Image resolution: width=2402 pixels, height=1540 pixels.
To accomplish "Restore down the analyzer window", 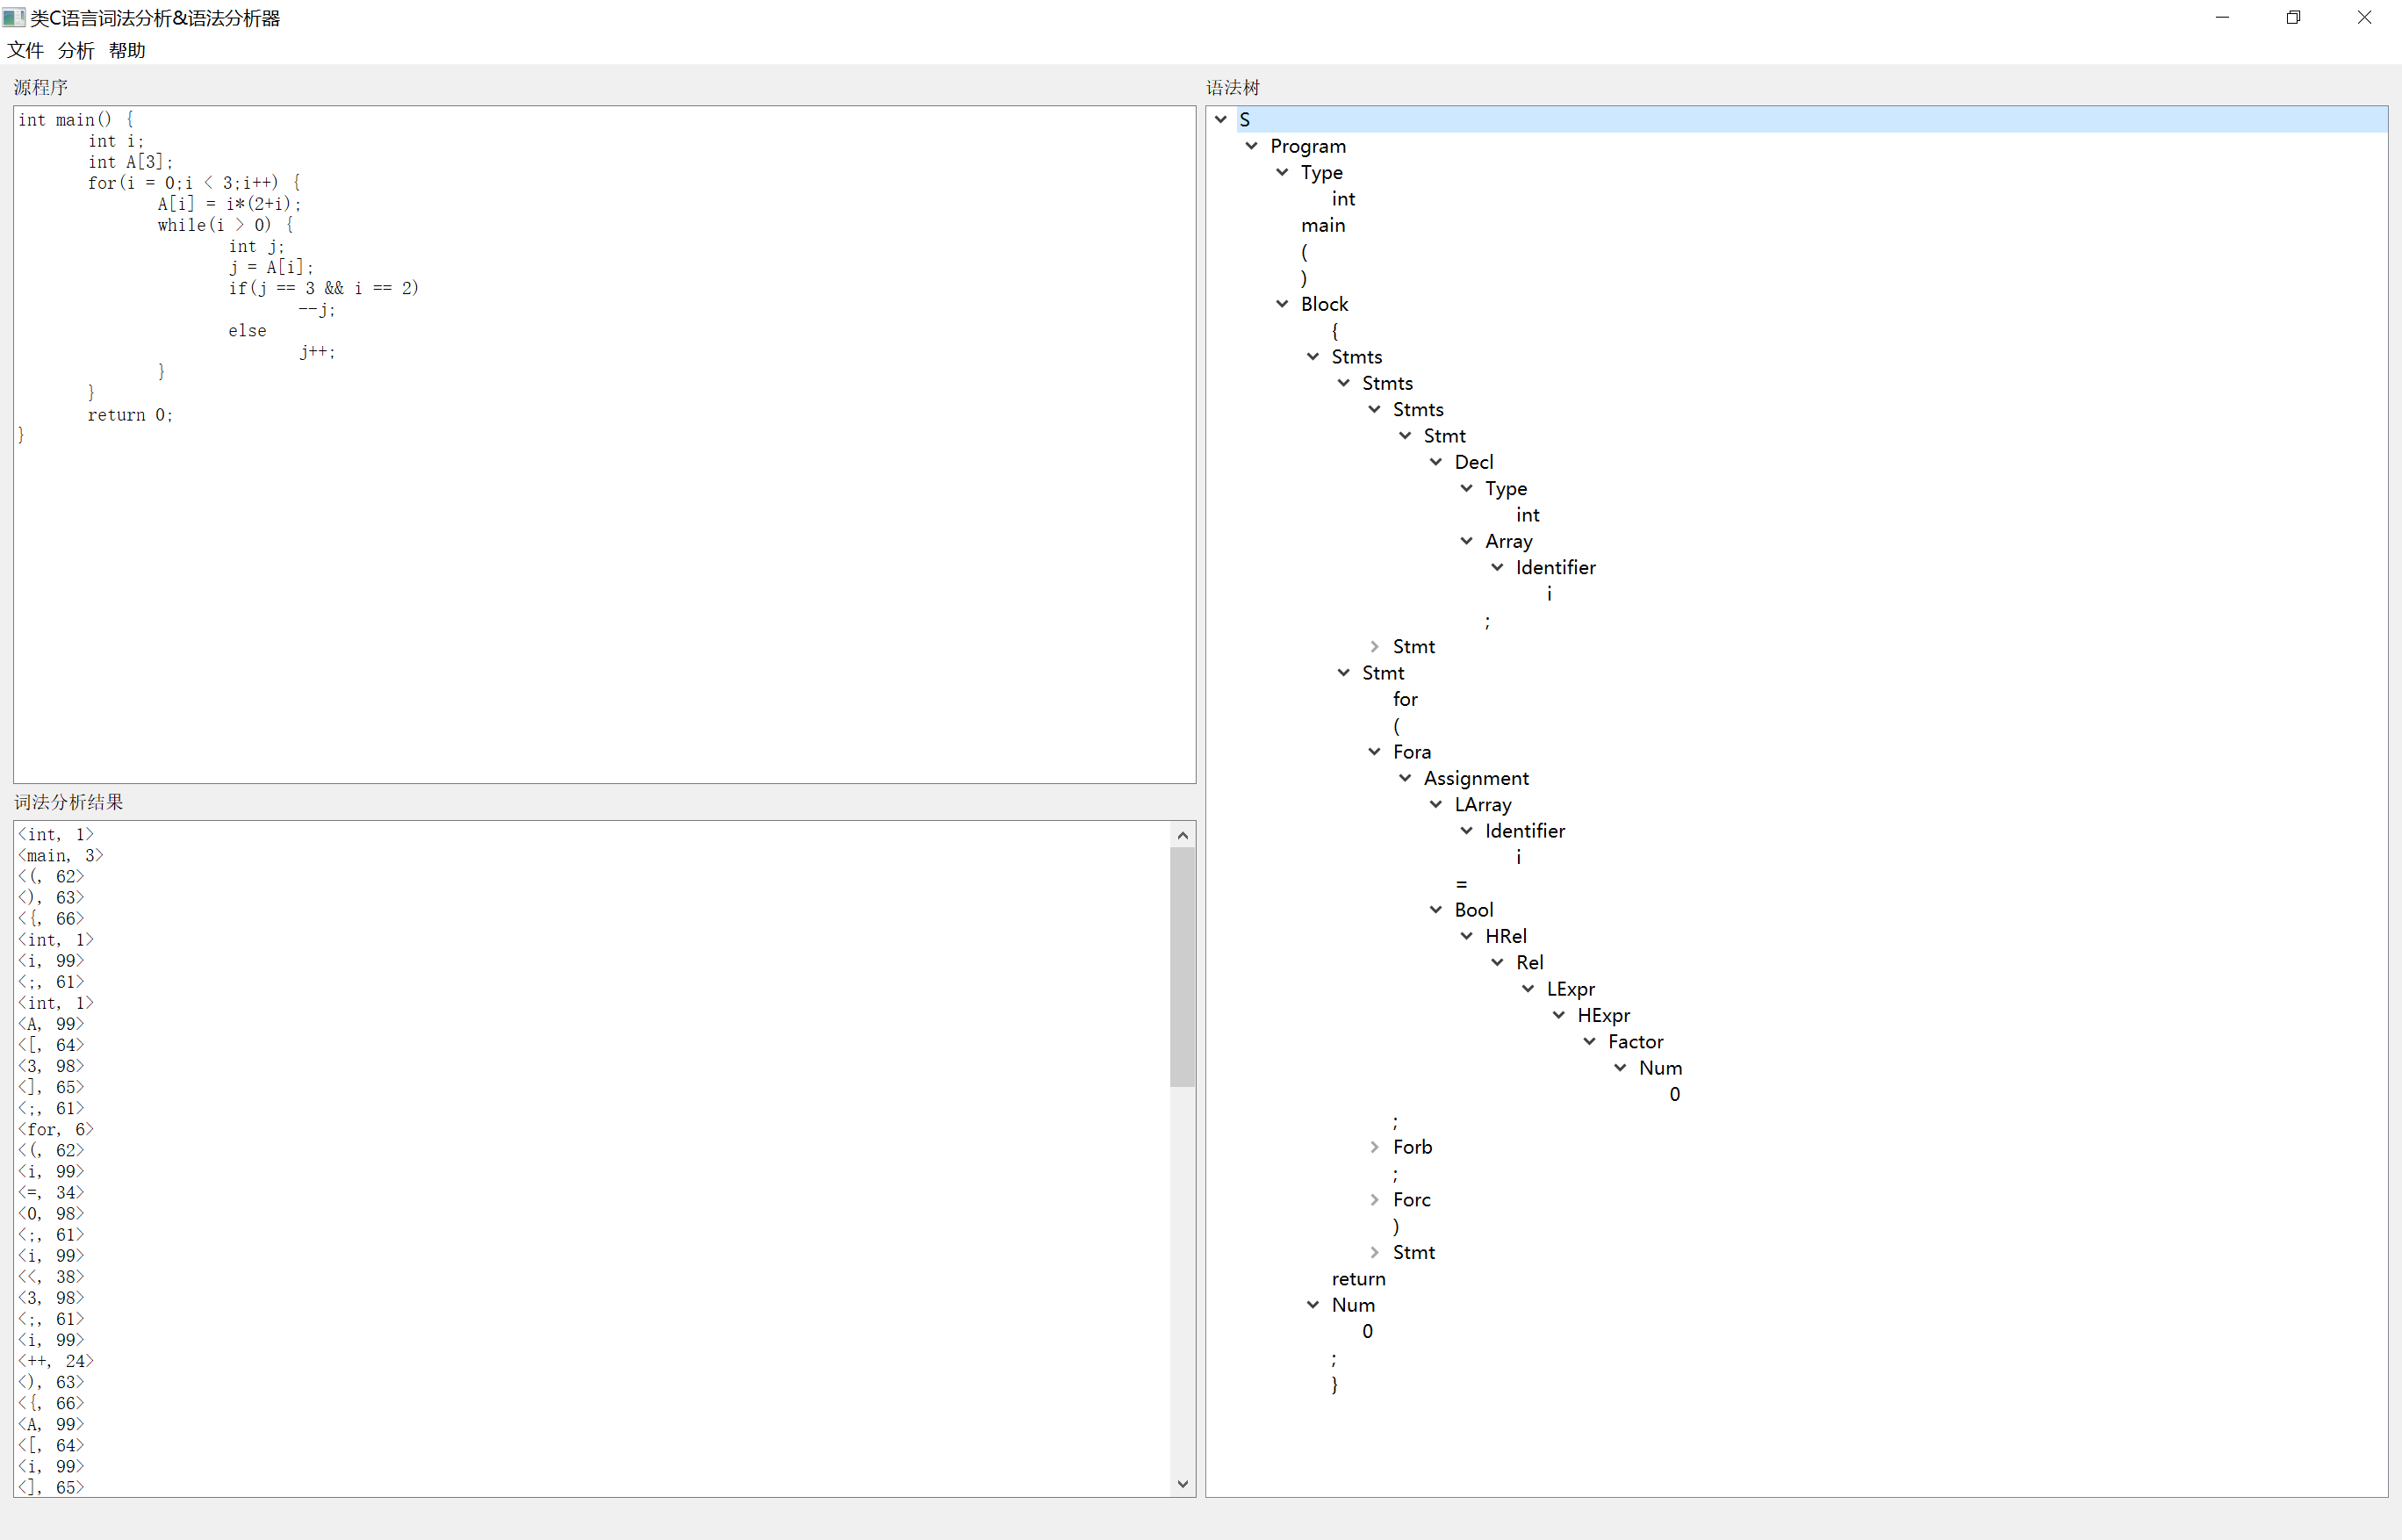I will 2293,17.
